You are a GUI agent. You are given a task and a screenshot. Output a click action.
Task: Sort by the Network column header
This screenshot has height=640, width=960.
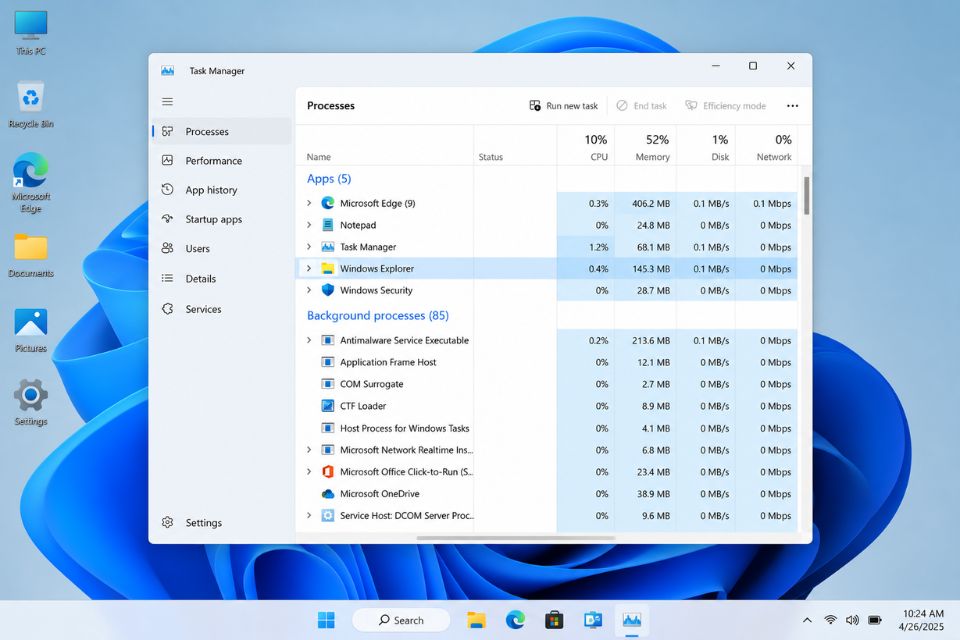pos(767,146)
